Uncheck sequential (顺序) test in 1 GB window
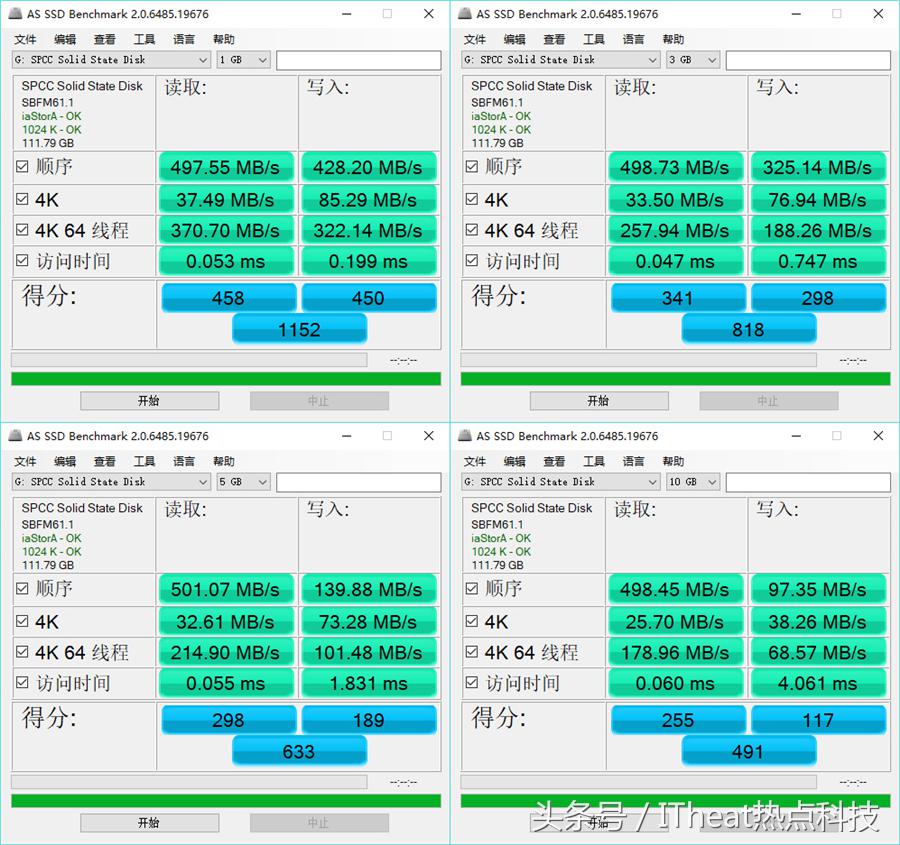The image size is (900, 845). tap(22, 166)
